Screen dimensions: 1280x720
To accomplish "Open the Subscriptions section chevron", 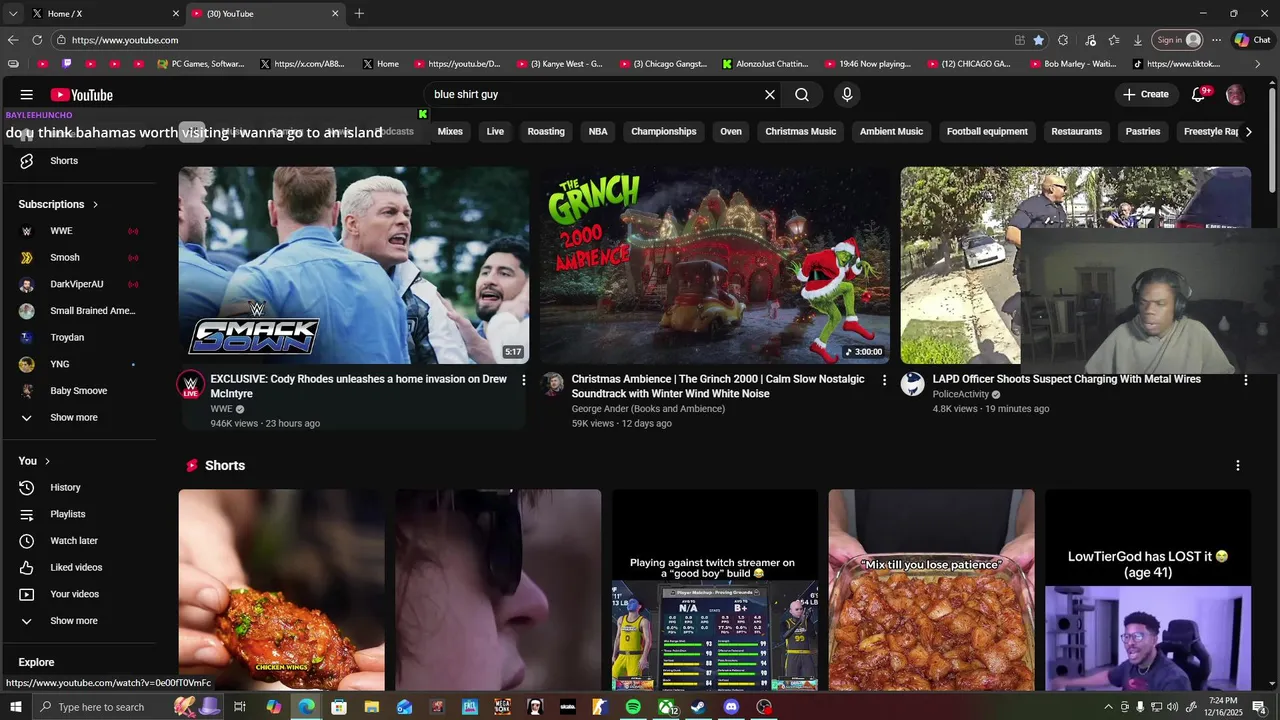I will click(95, 204).
